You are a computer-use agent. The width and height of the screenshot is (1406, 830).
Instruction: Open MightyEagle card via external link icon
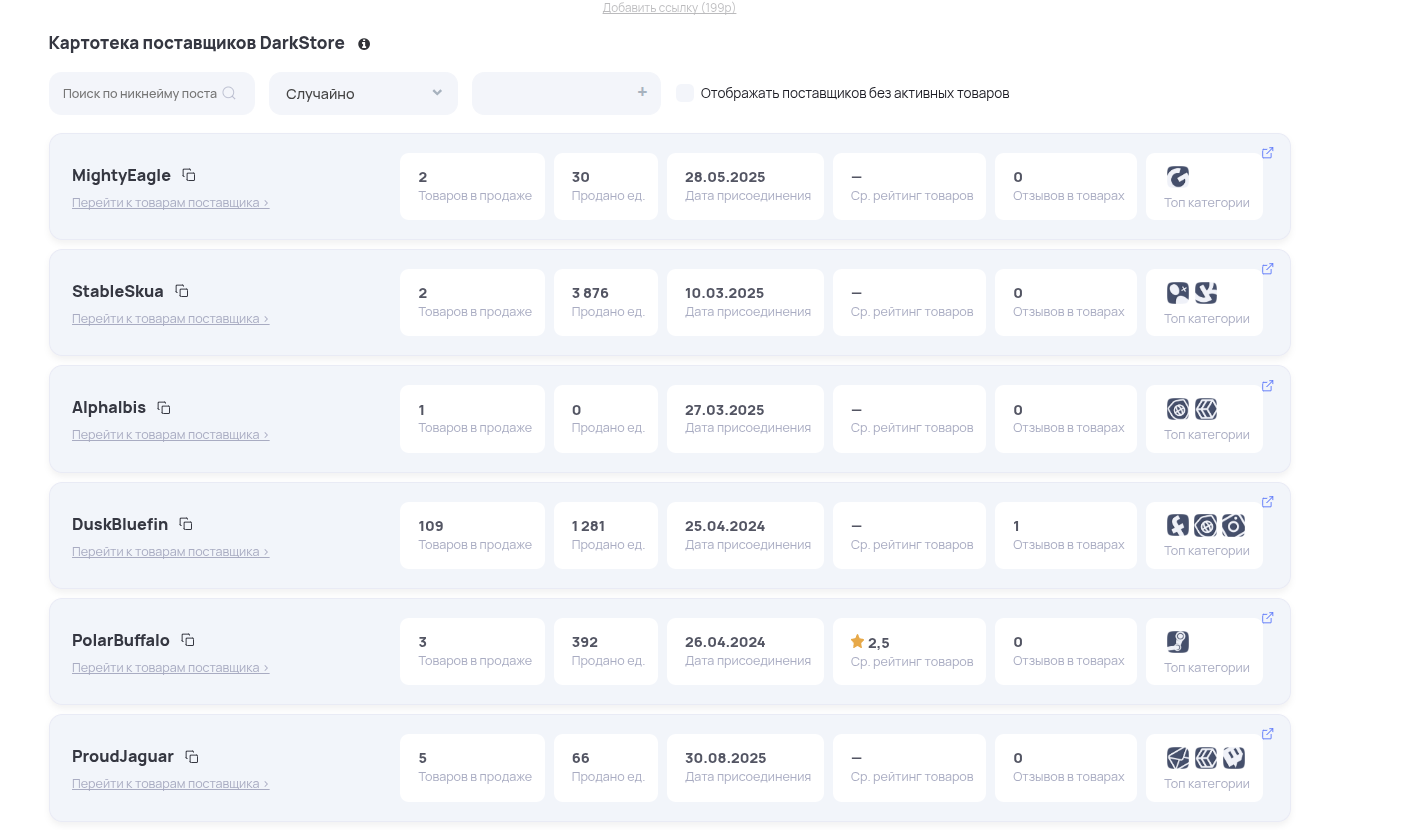click(x=1267, y=153)
